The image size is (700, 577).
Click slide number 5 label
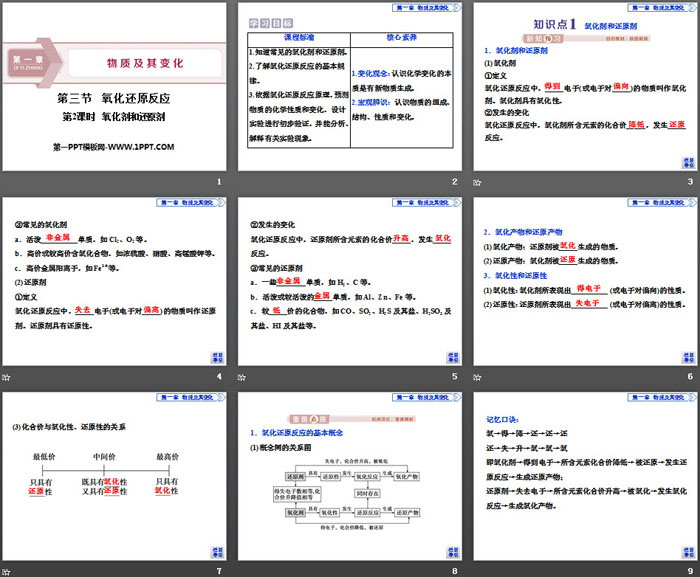pos(454,376)
